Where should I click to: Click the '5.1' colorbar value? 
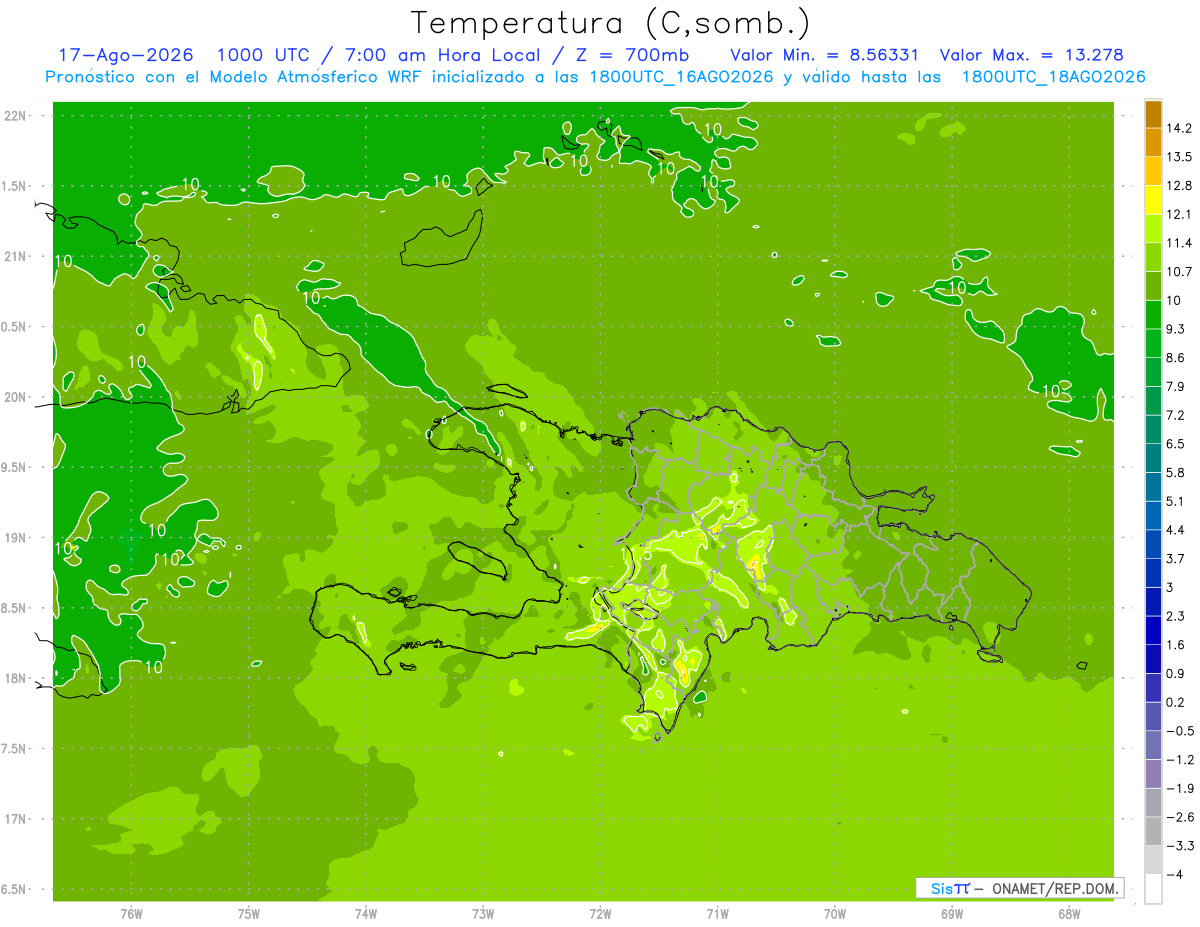coord(1176,501)
